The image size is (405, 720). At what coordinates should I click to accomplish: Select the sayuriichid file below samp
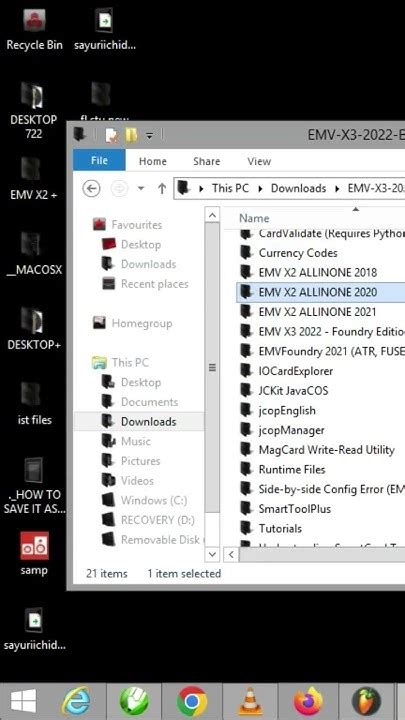(34, 629)
